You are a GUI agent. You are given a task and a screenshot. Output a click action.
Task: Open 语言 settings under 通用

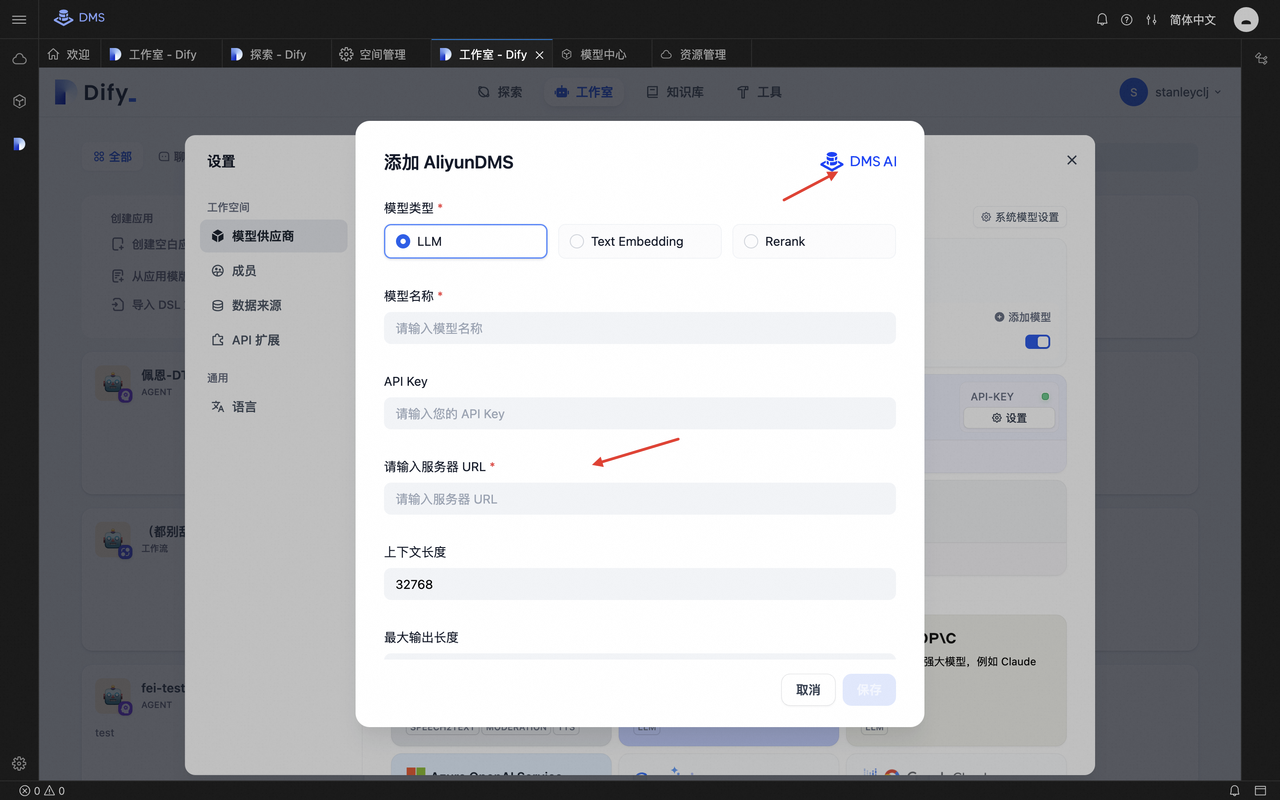click(245, 406)
